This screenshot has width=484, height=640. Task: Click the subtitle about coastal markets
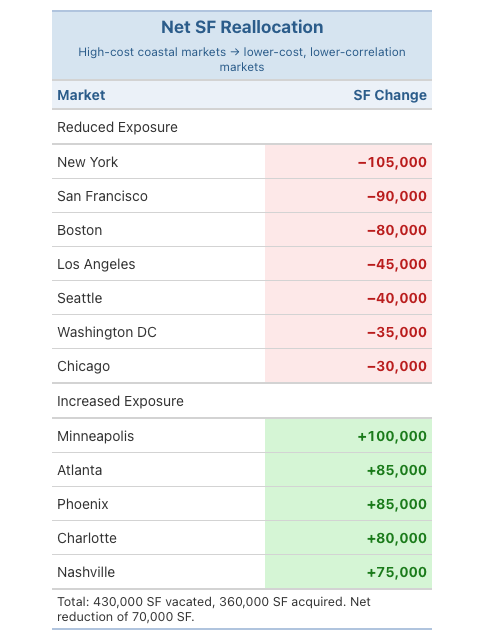[242, 59]
